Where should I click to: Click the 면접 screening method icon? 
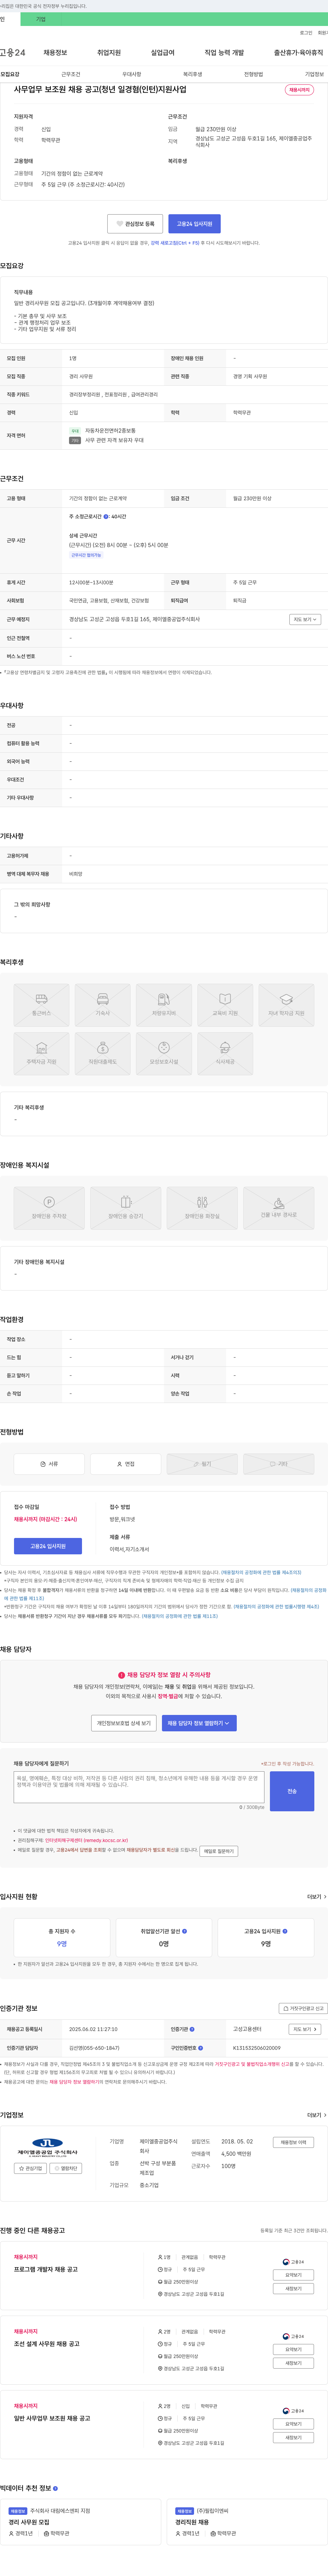click(x=126, y=1464)
